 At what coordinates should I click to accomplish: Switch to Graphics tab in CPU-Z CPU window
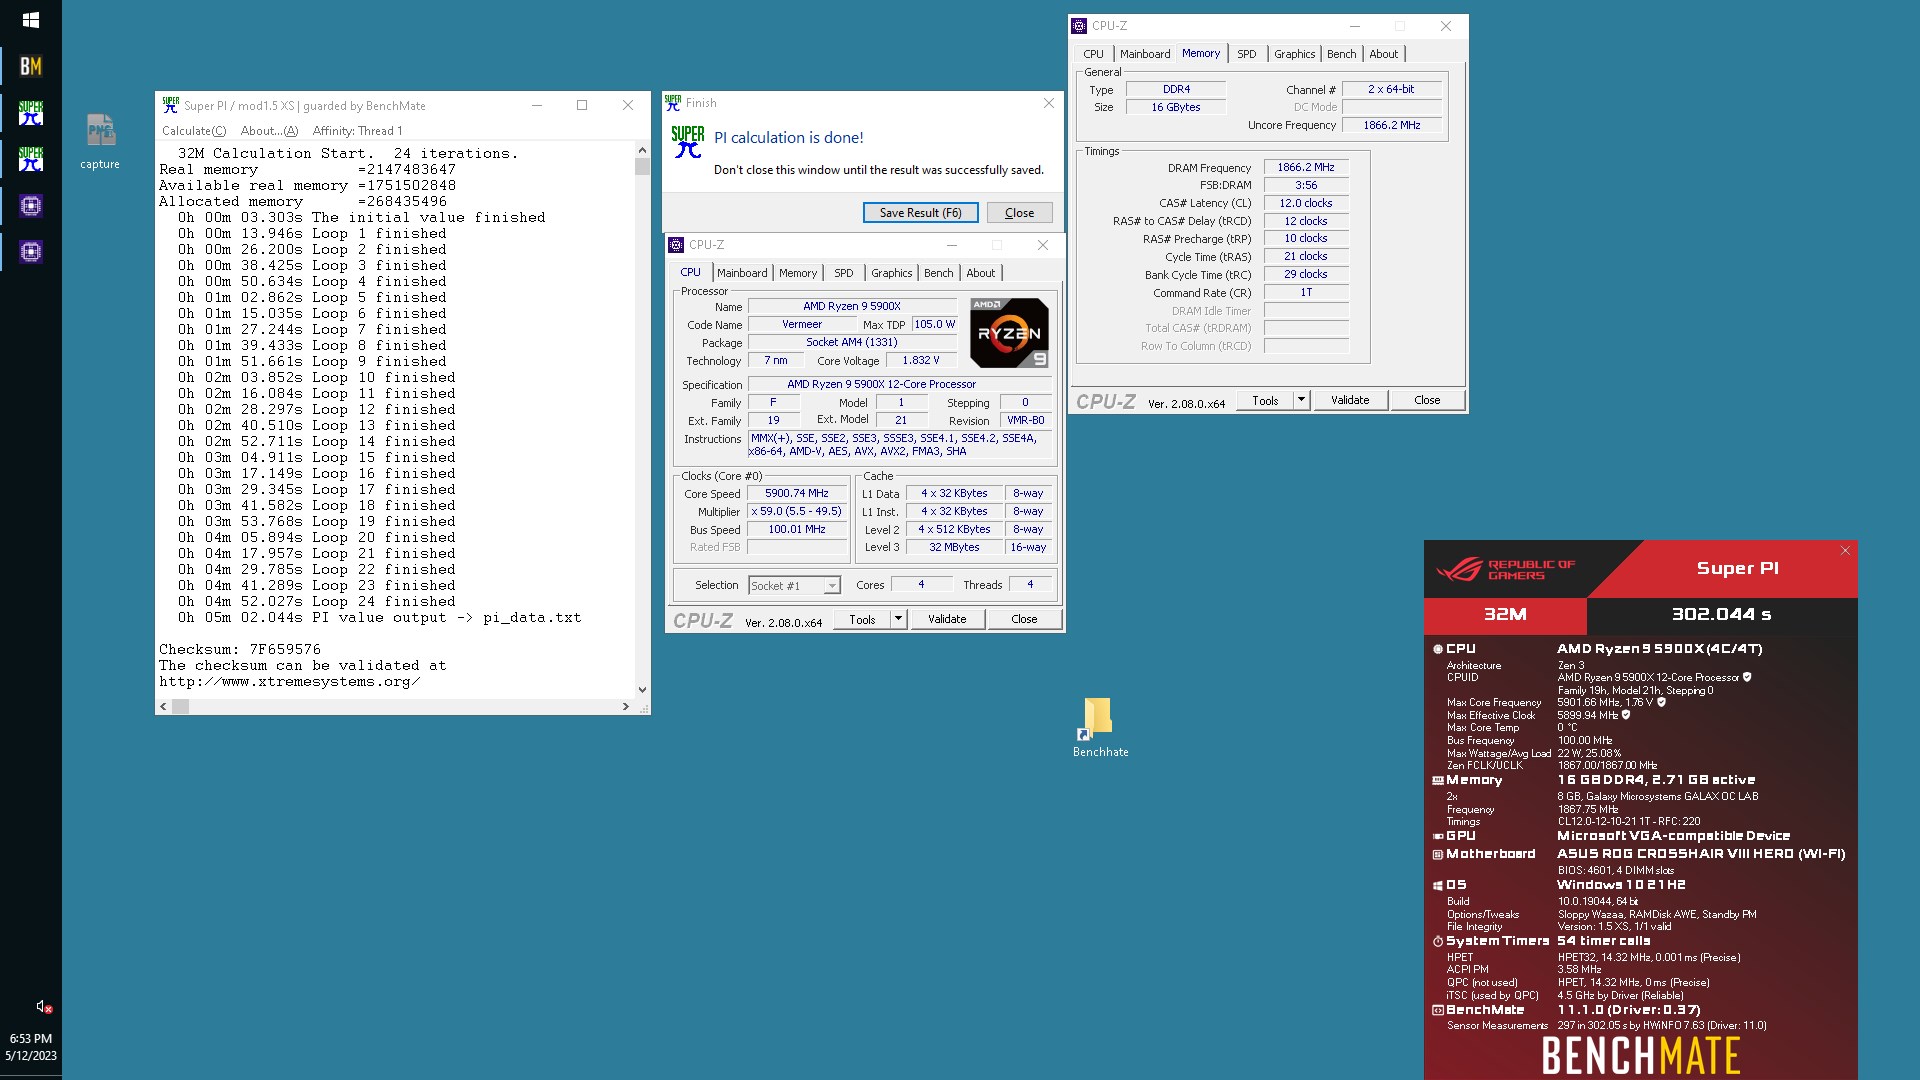click(891, 273)
